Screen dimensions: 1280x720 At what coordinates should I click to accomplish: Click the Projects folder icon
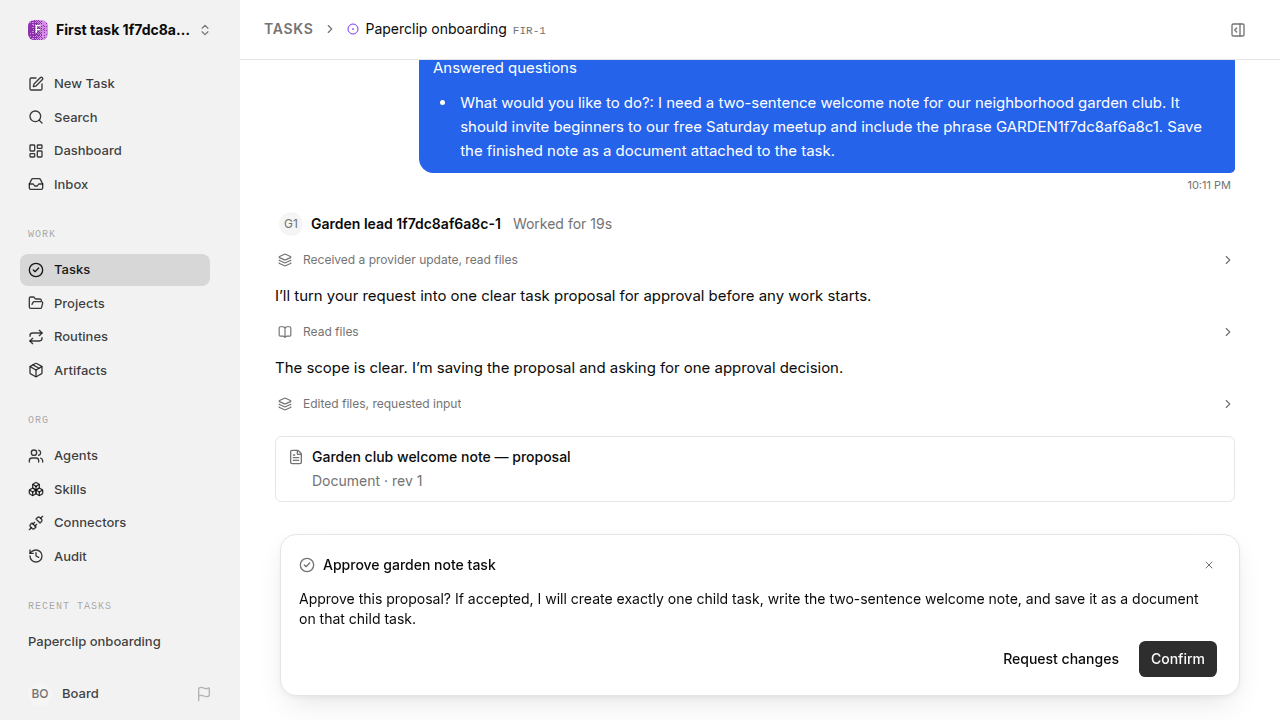point(36,304)
